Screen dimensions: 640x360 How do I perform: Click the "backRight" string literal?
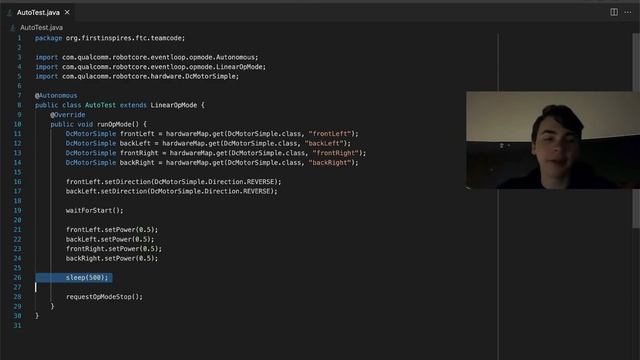pos(330,162)
